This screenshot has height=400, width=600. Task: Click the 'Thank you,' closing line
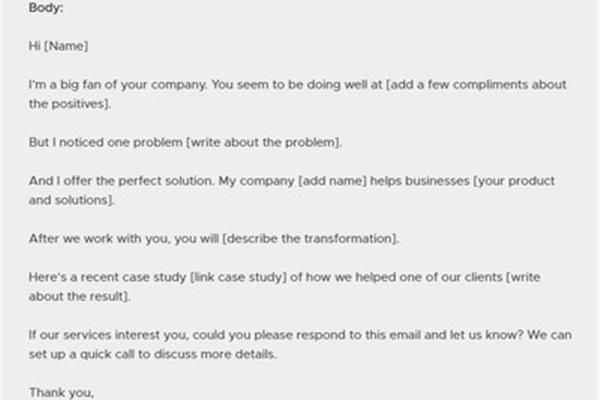[x=61, y=393]
